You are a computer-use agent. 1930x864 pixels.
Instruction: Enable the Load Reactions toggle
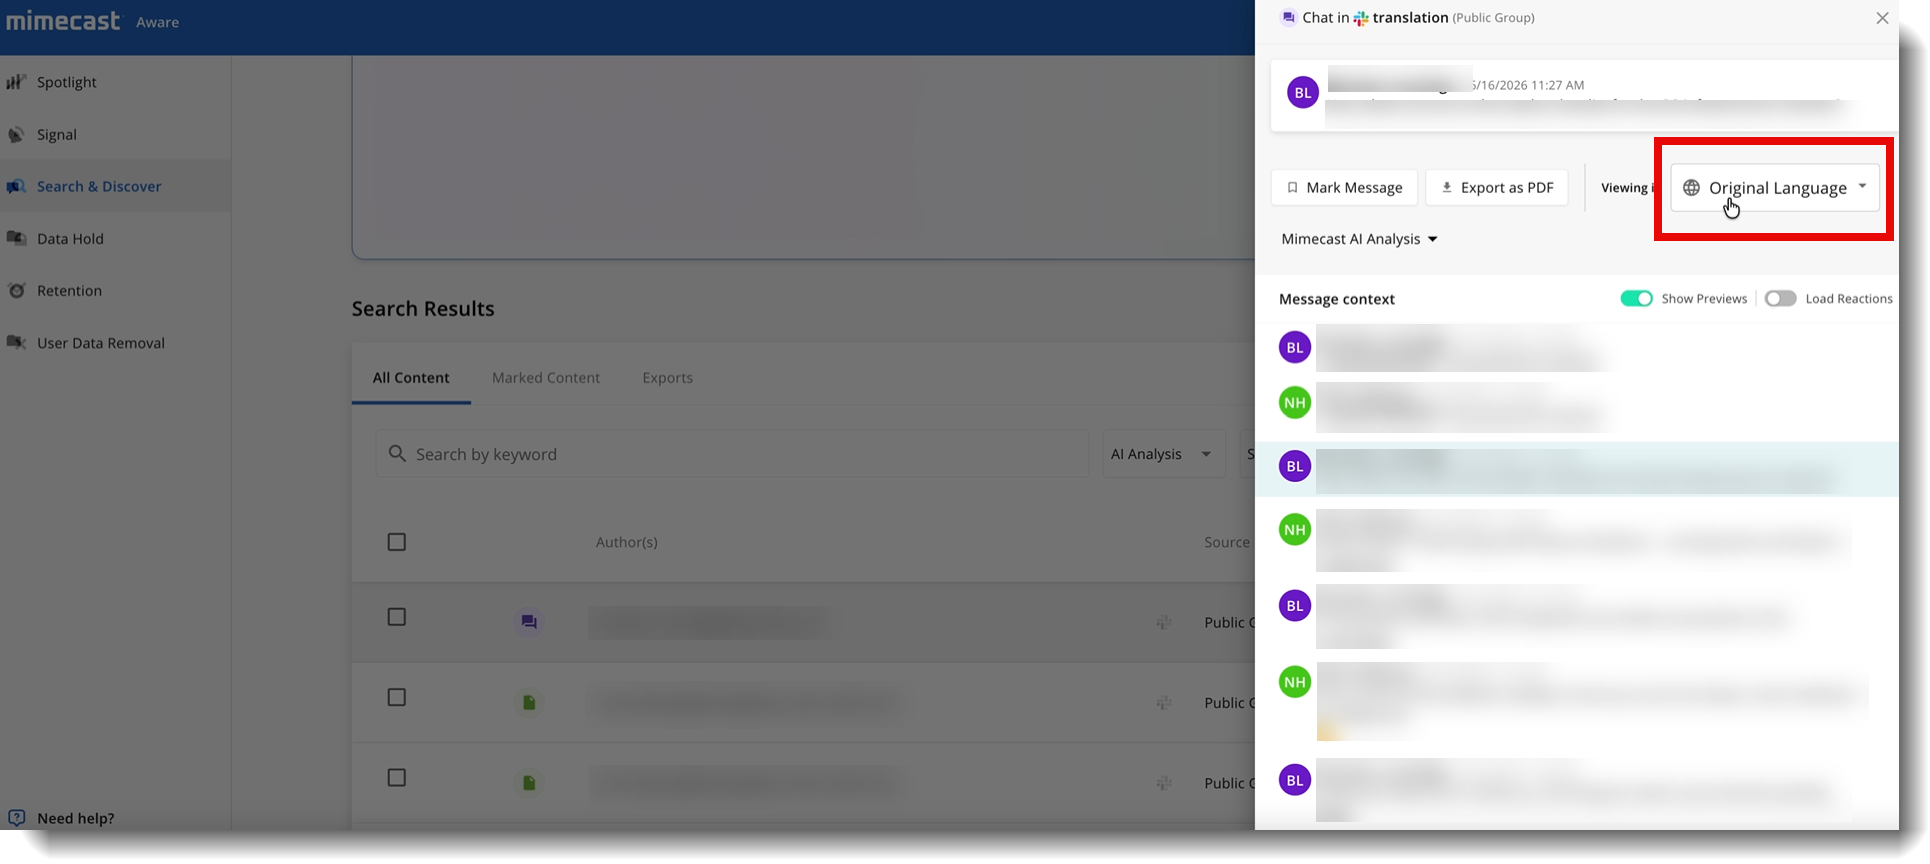tap(1780, 298)
